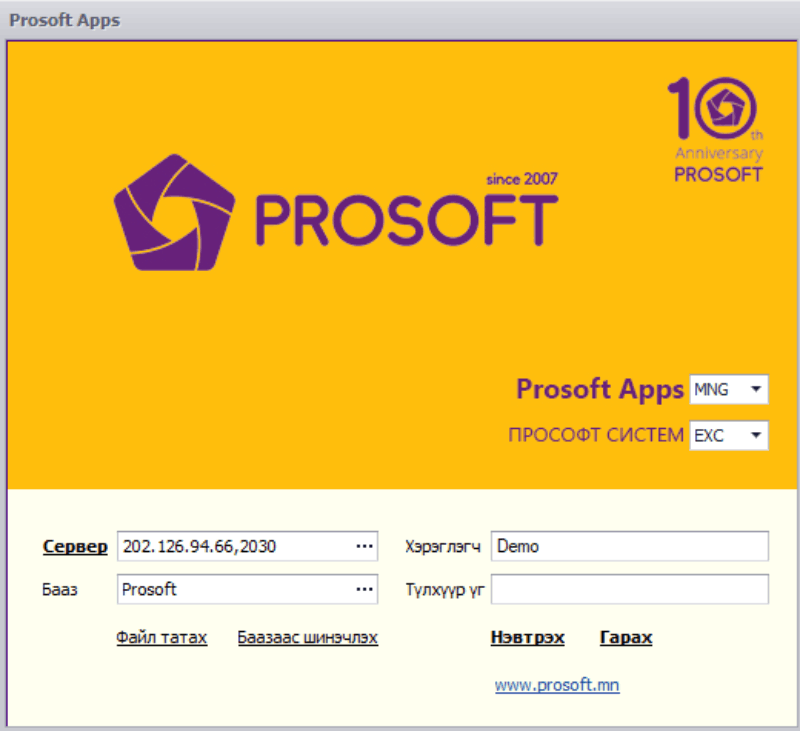Click the large PROSOFT wordmark text
Viewport: 800px width, 731px height.
click(405, 220)
